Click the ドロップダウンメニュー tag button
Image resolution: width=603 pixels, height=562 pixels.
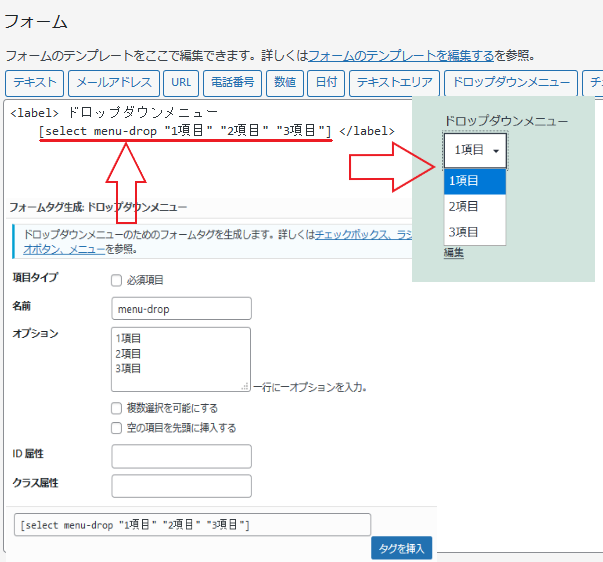pos(510,83)
